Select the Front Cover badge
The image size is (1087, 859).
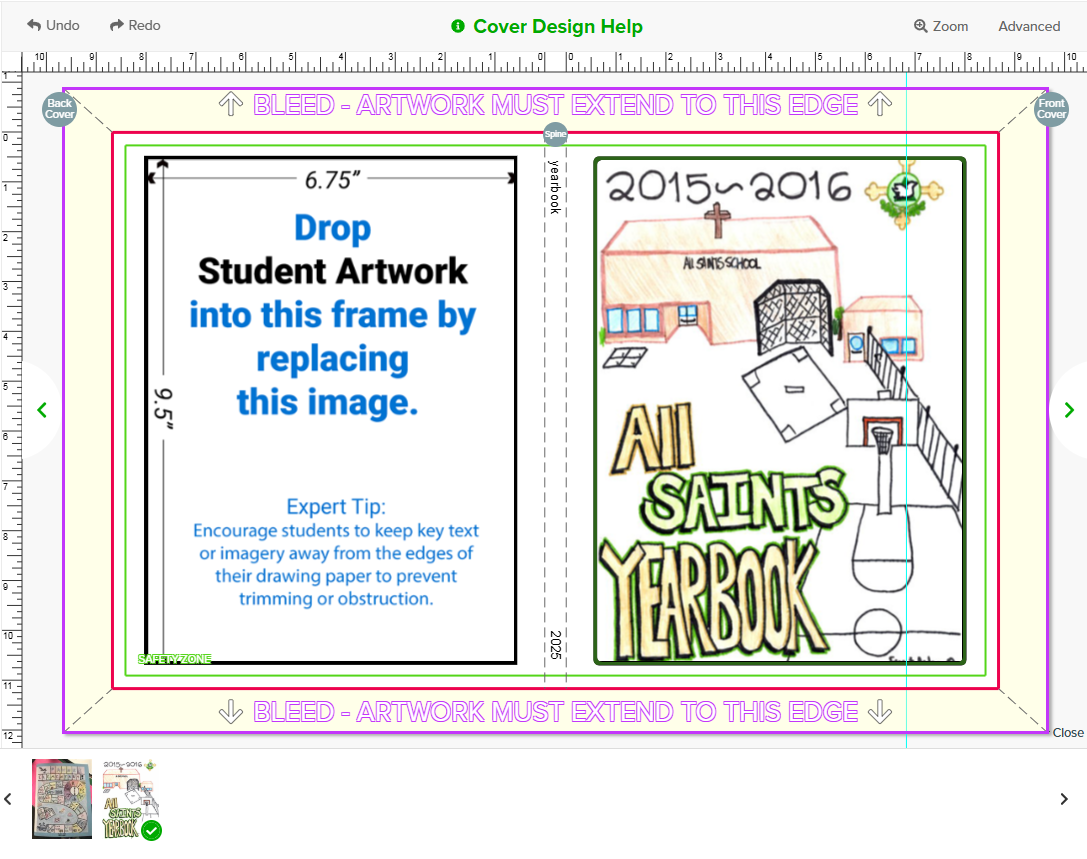point(1051,109)
